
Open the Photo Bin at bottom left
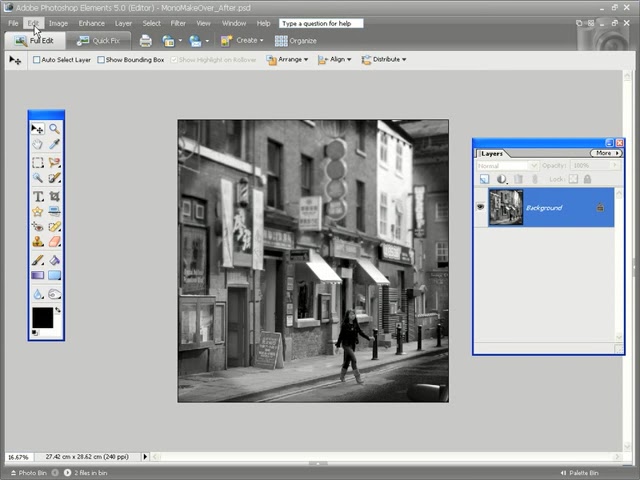pos(28,473)
